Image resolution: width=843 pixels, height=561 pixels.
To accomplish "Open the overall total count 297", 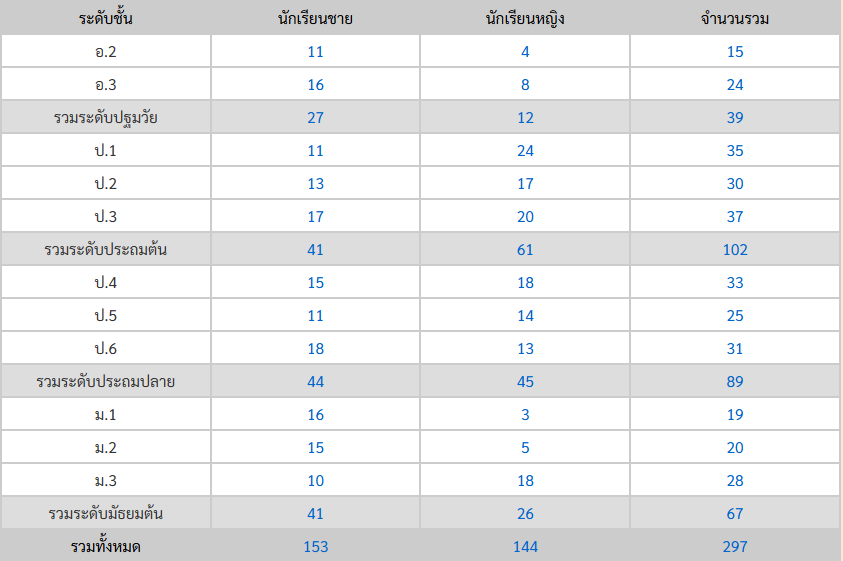I will [735, 546].
